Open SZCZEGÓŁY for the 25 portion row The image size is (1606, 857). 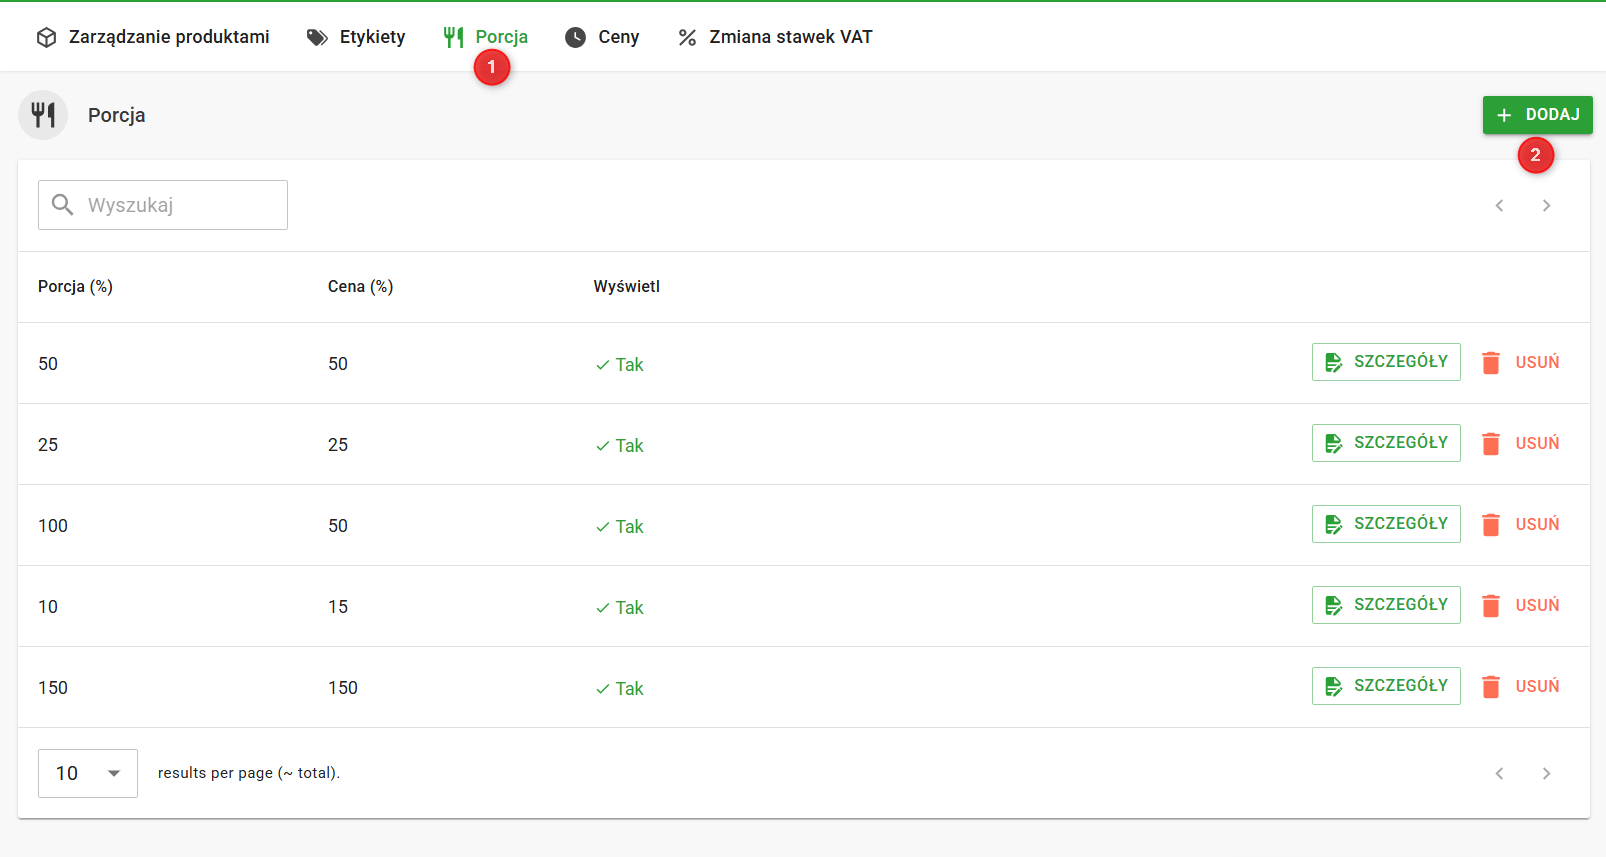[x=1385, y=443]
